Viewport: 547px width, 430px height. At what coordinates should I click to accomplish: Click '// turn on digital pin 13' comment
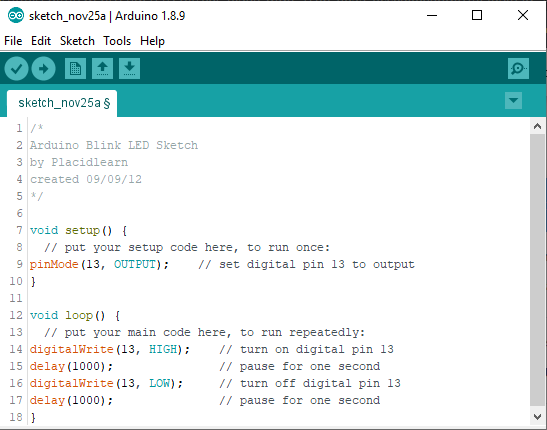pos(306,349)
